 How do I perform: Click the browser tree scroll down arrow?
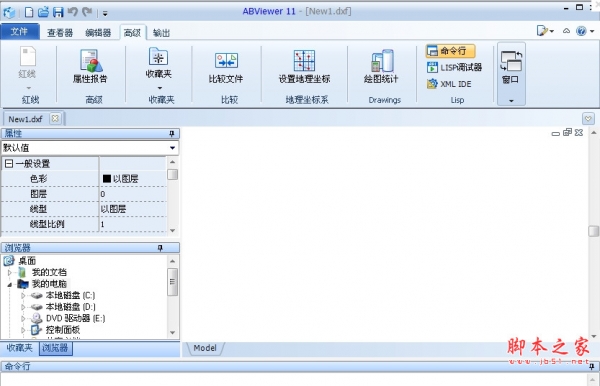(173, 332)
